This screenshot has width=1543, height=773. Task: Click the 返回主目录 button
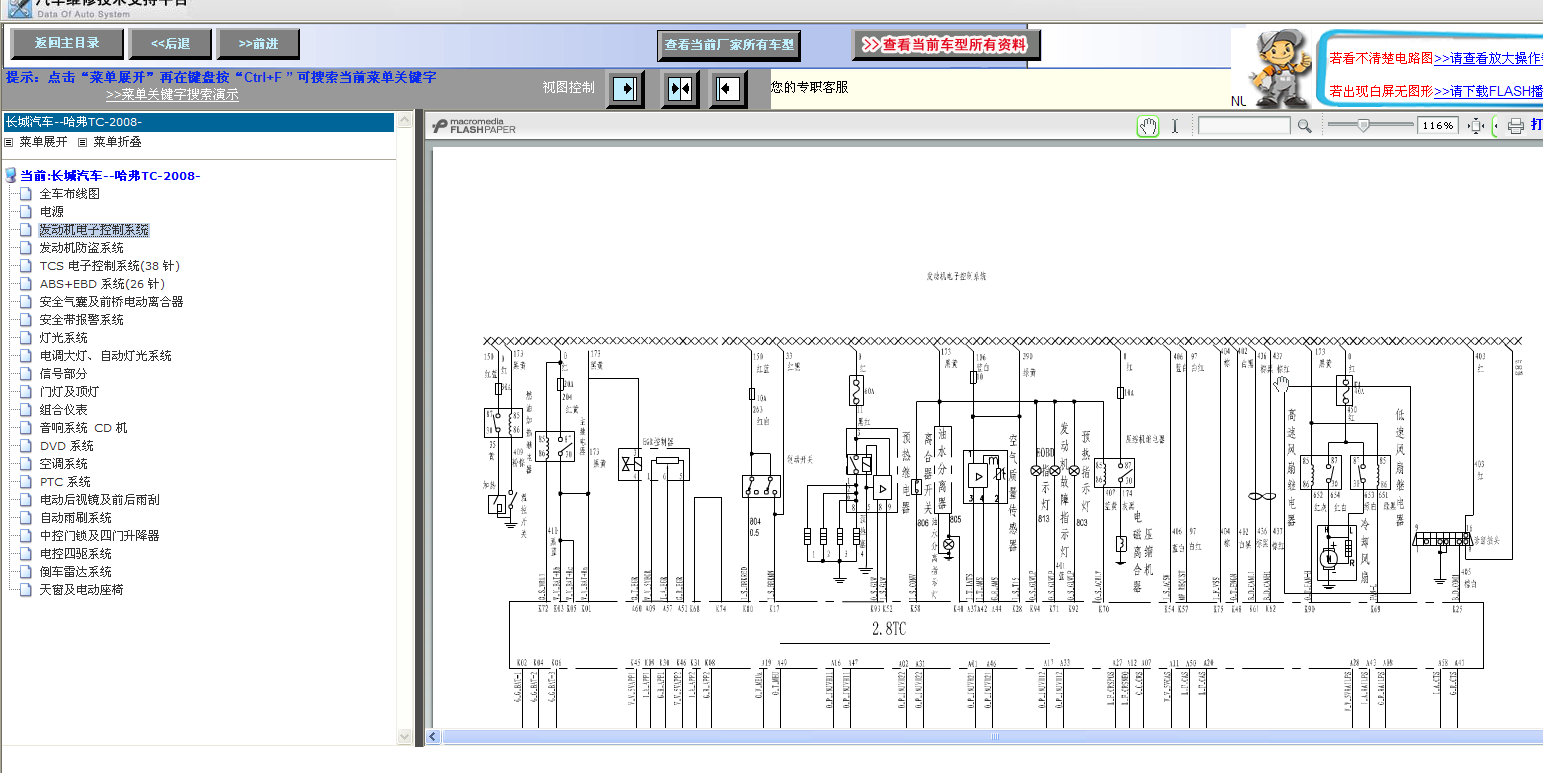click(x=67, y=44)
